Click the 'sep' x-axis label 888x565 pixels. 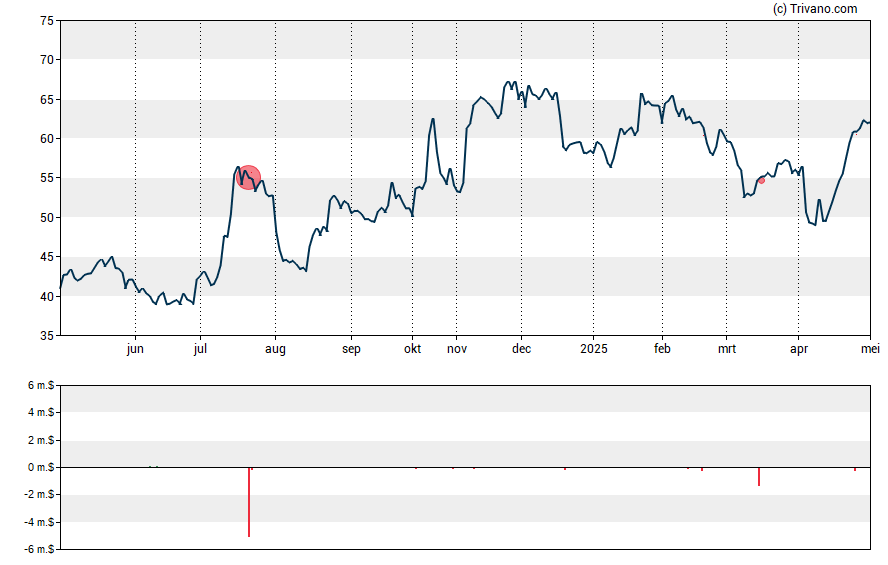click(x=351, y=349)
